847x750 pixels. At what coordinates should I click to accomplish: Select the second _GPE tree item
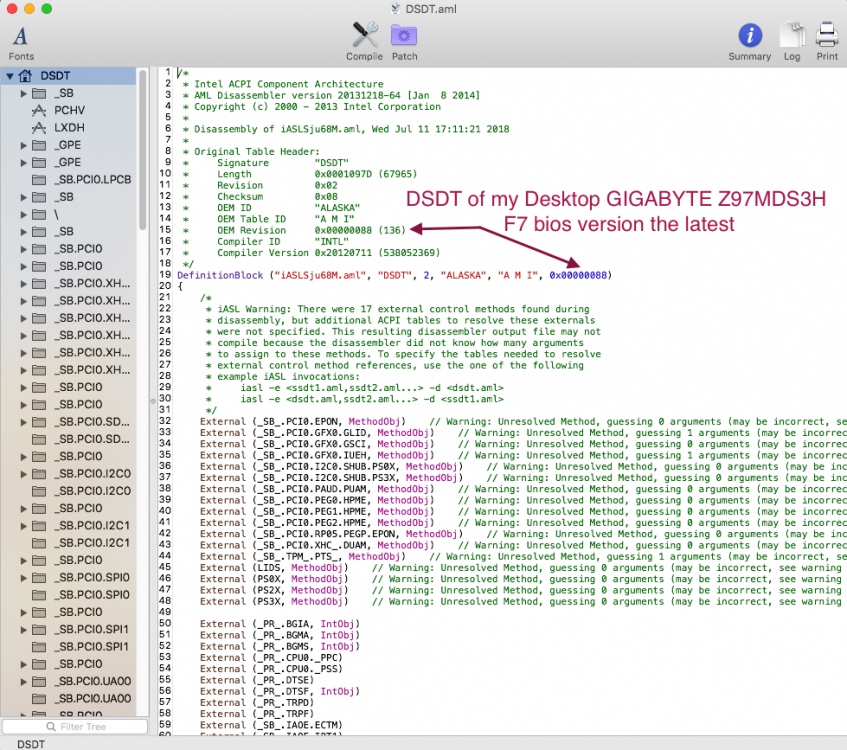coord(69,163)
